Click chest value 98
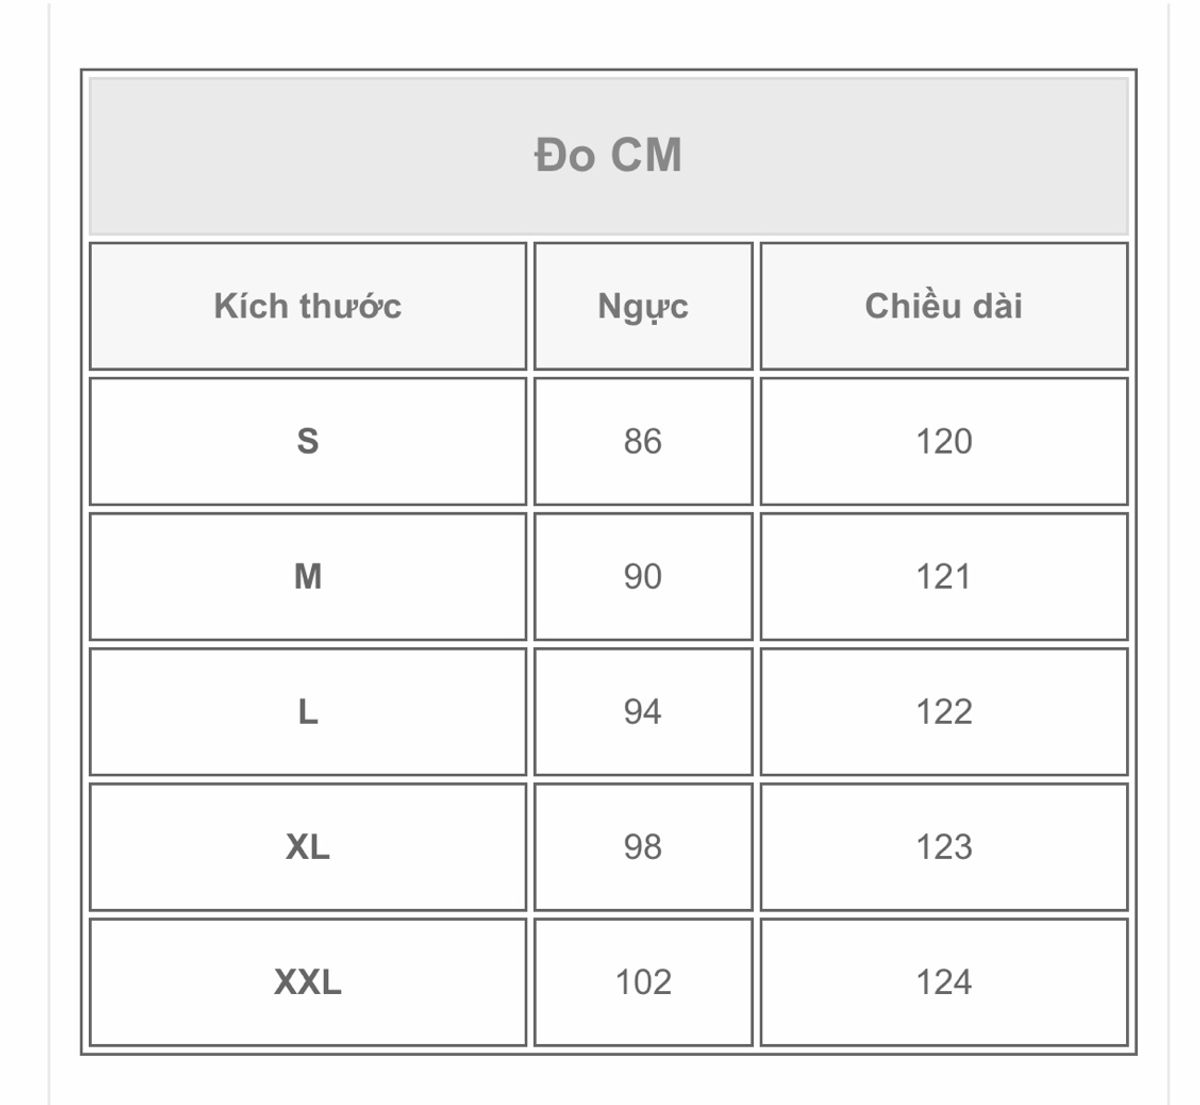The image size is (1200, 1105). click(x=643, y=847)
